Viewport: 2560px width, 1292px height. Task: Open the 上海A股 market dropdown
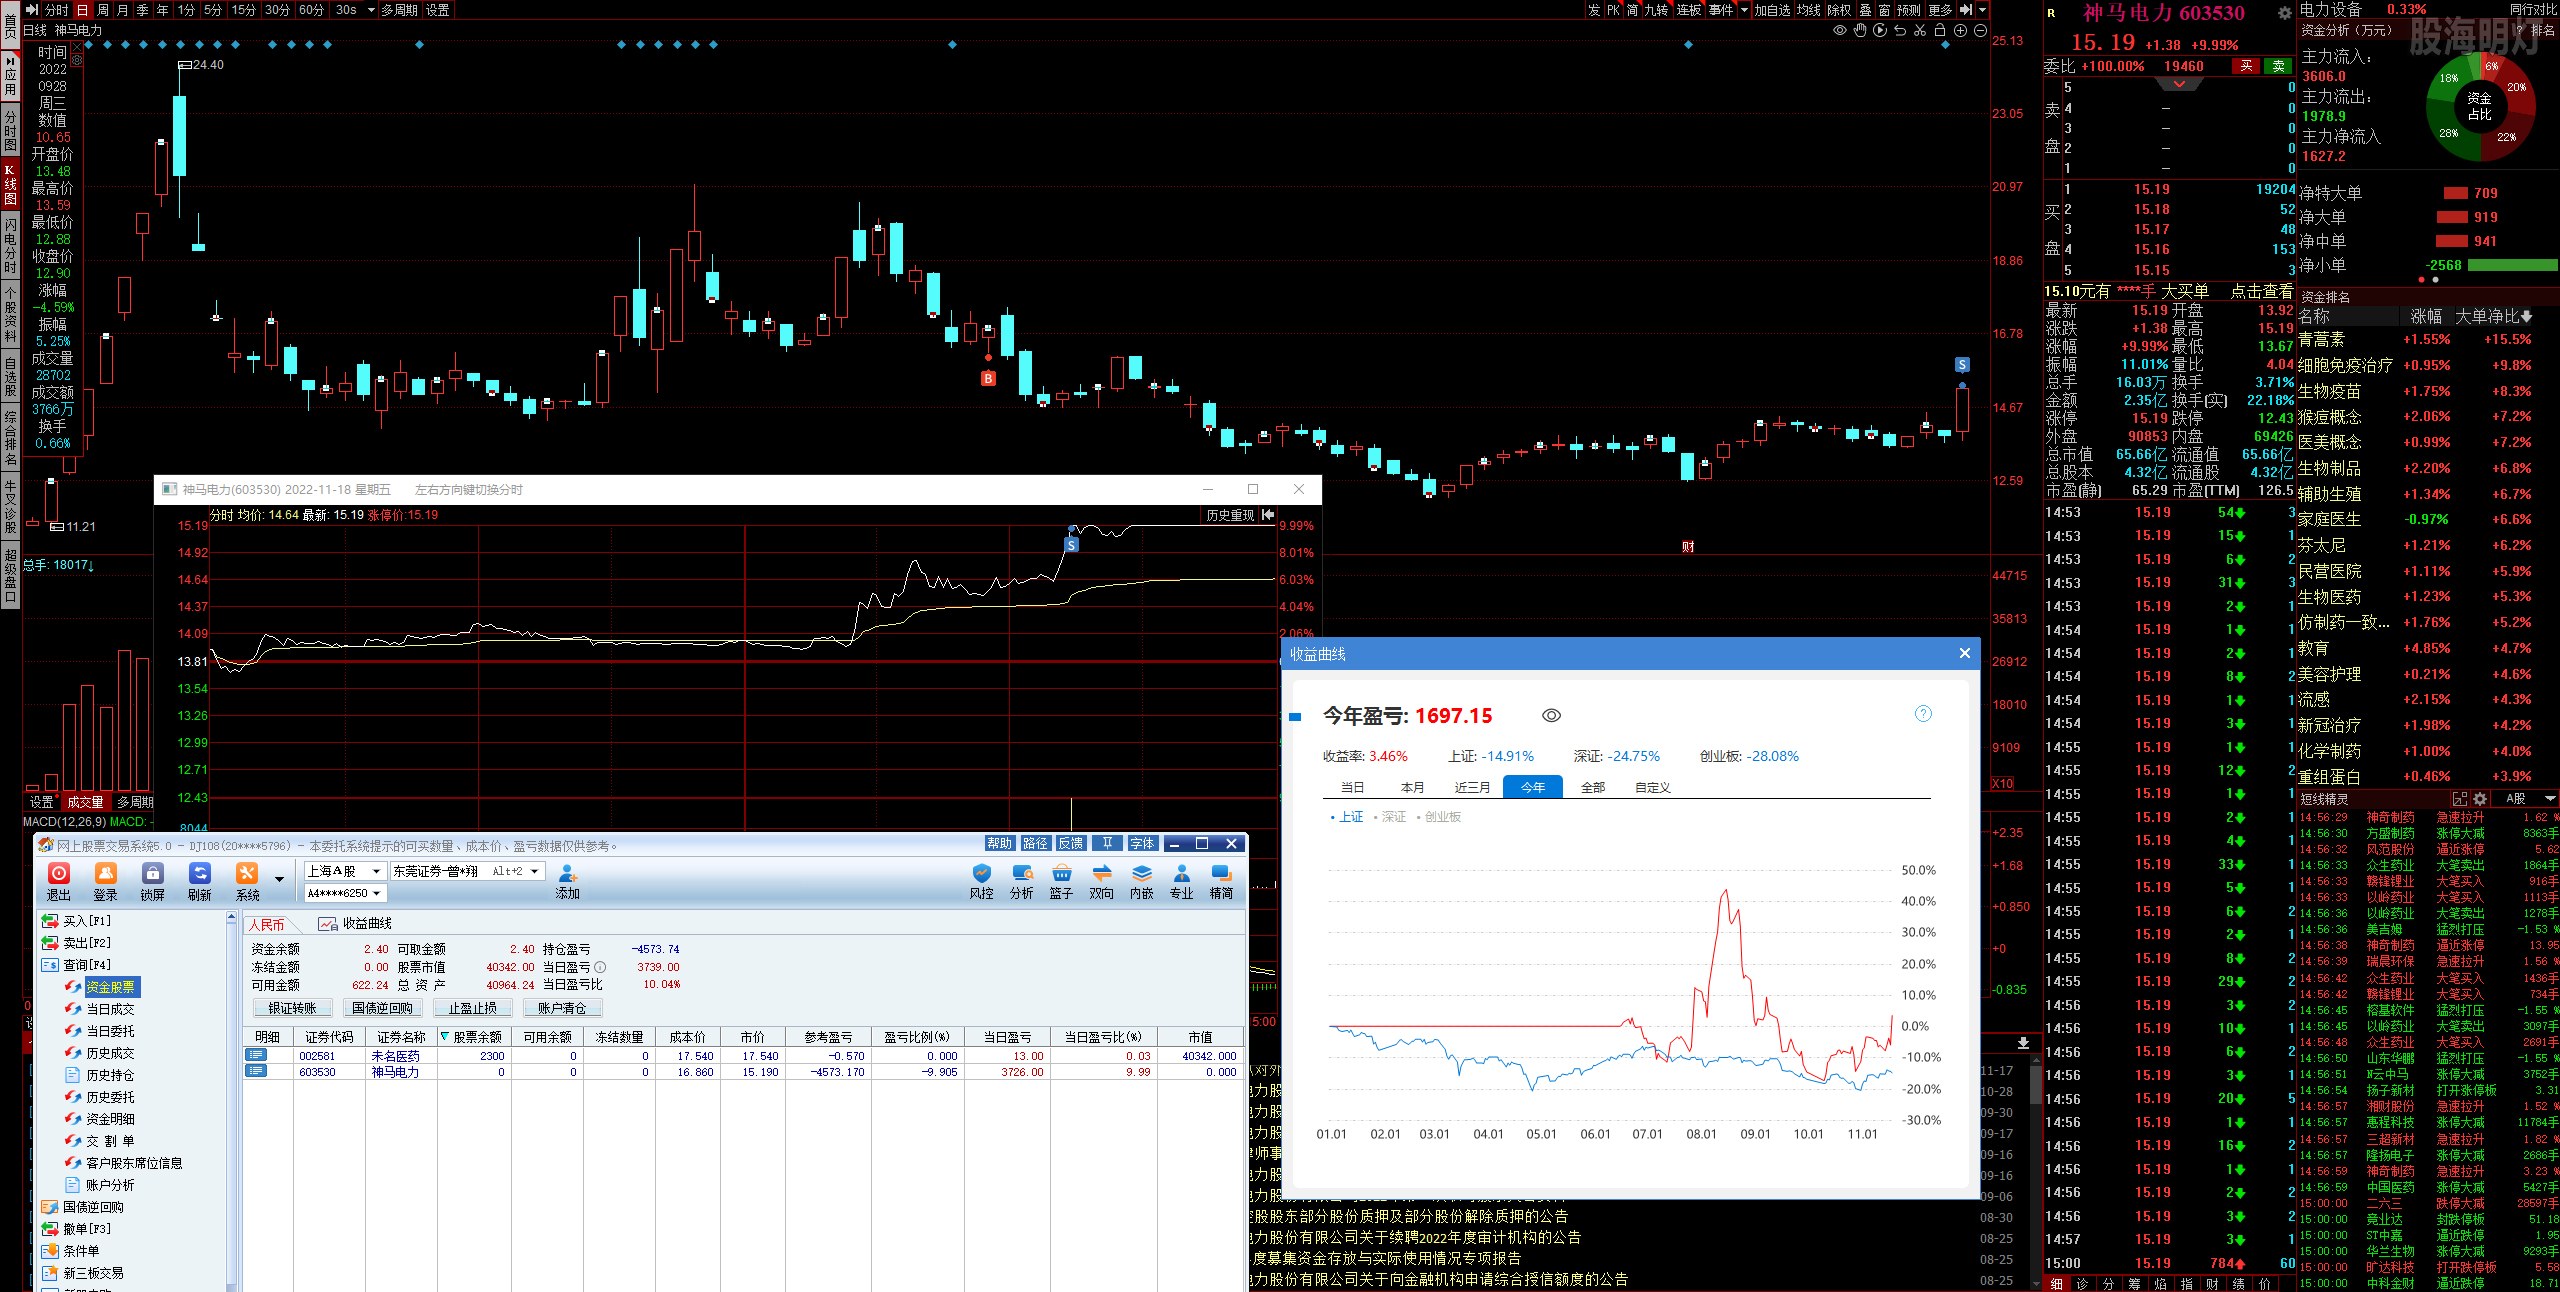345,871
